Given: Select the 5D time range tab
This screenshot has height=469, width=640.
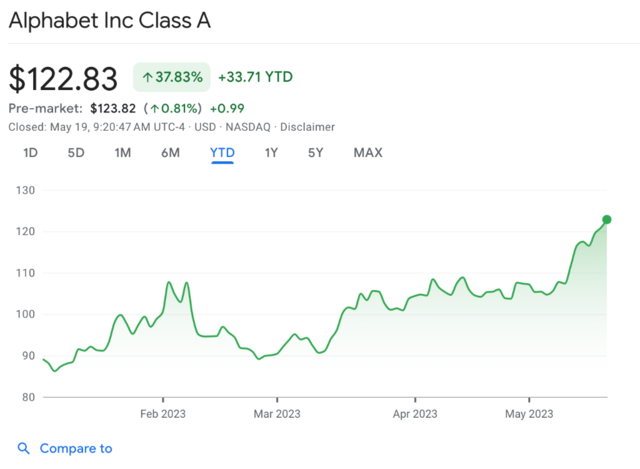Looking at the screenshot, I should pos(76,153).
